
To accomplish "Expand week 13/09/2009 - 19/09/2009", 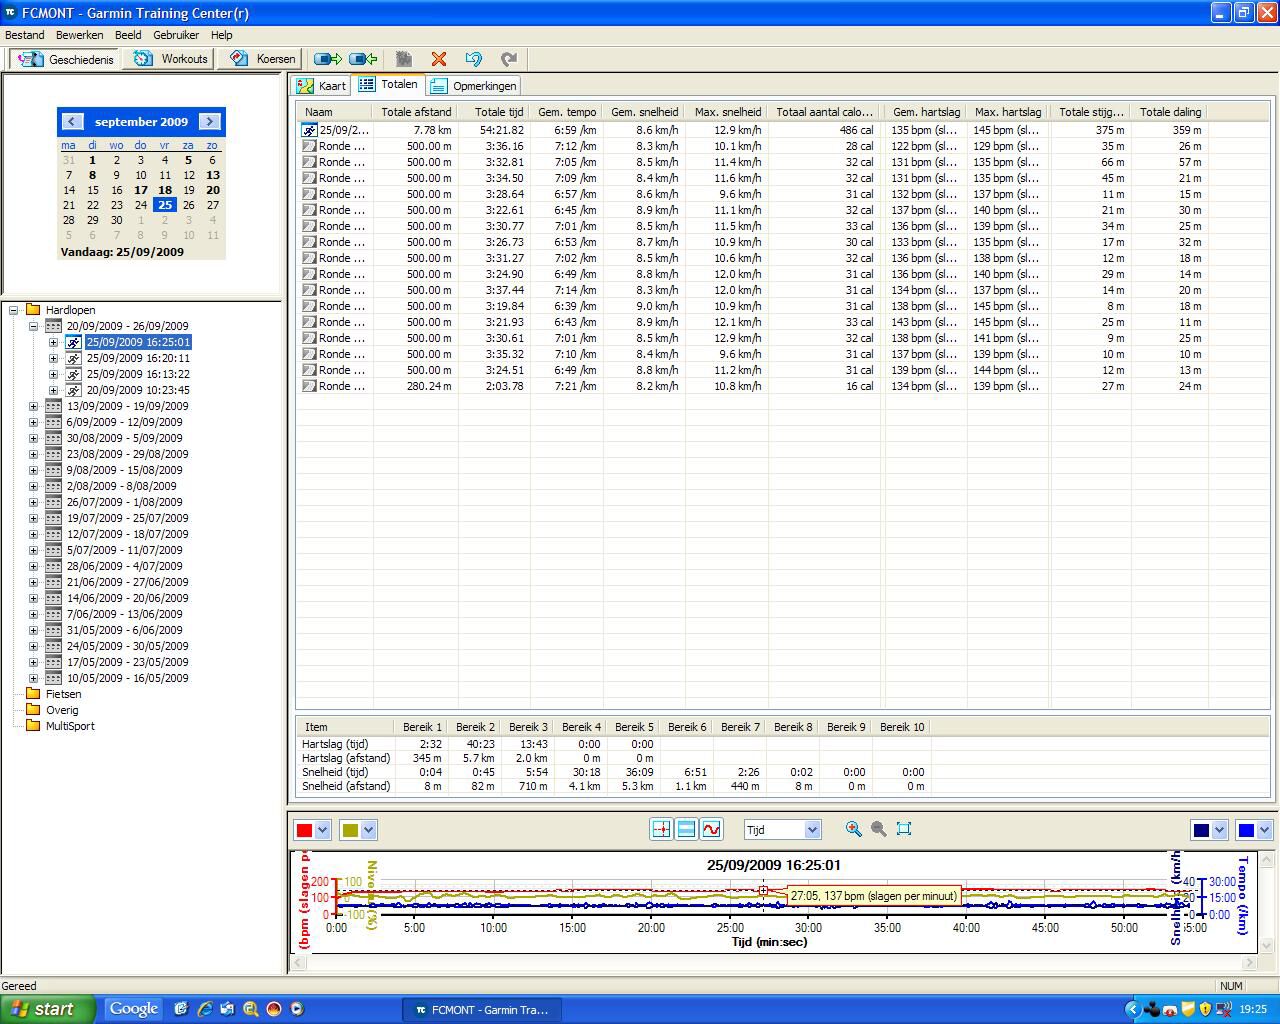I will (x=33, y=406).
